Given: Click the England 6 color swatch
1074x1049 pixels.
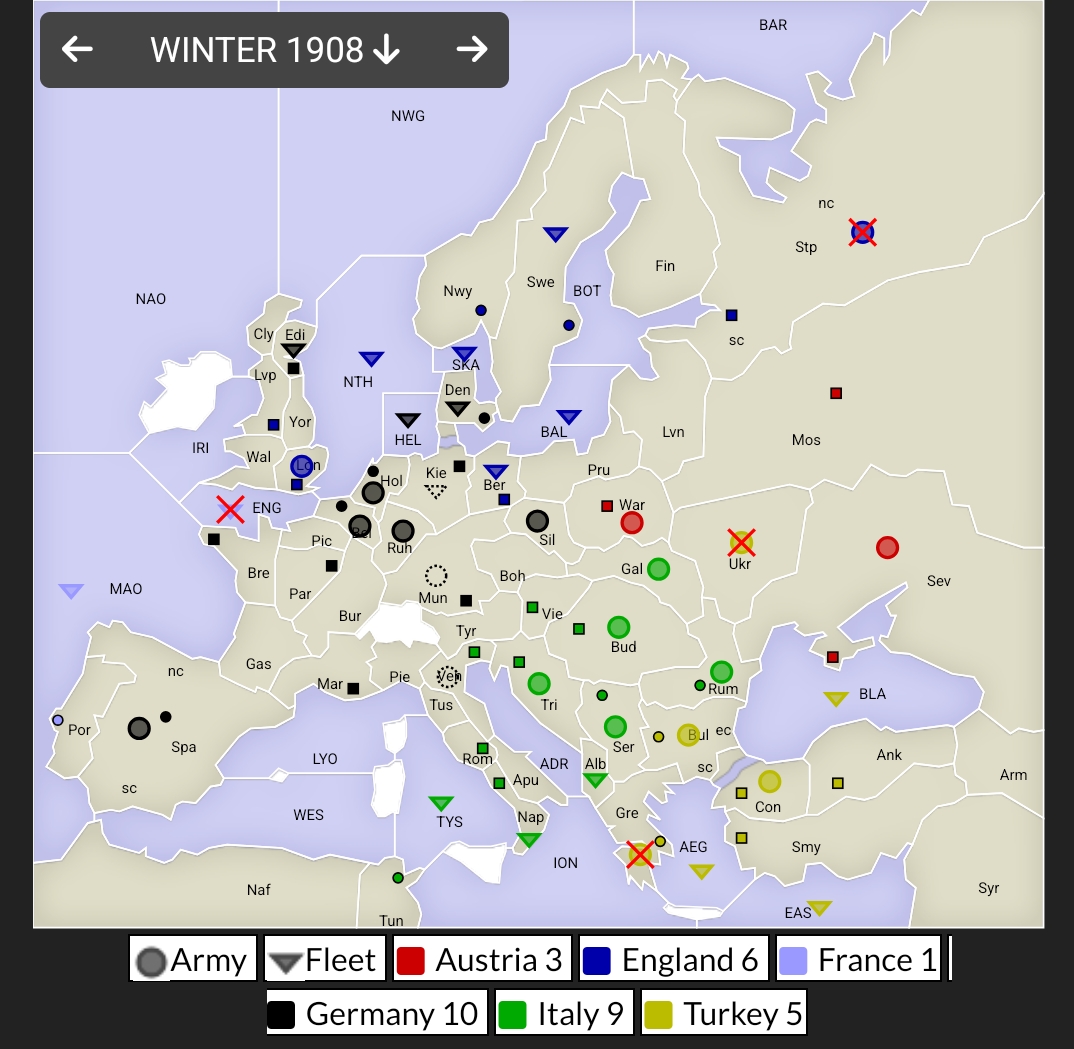Looking at the screenshot, I should [x=597, y=960].
